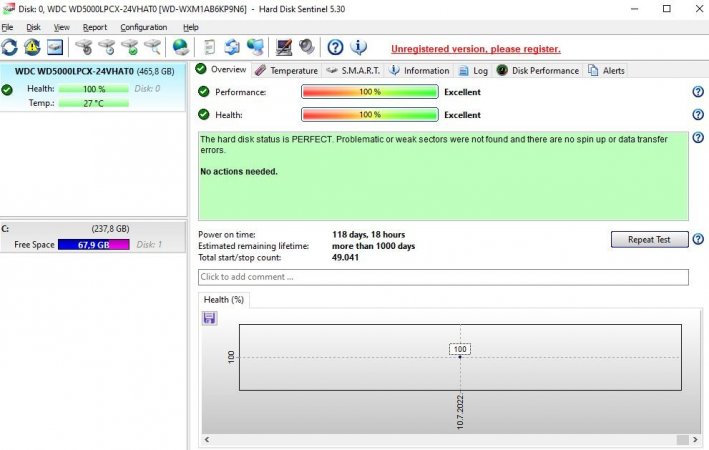This screenshot has width=709, height=450.
Task: Click the green check icon beside Health label
Action: point(204,114)
